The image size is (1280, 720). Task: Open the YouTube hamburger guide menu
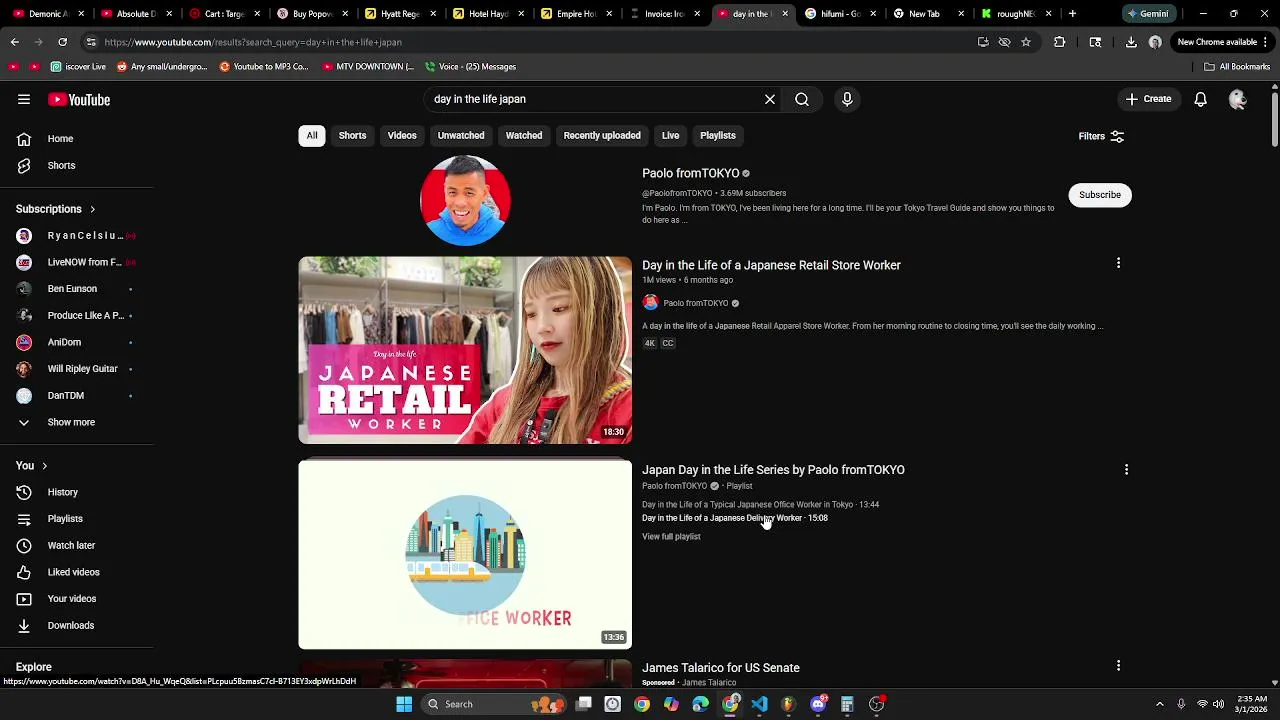coord(24,99)
